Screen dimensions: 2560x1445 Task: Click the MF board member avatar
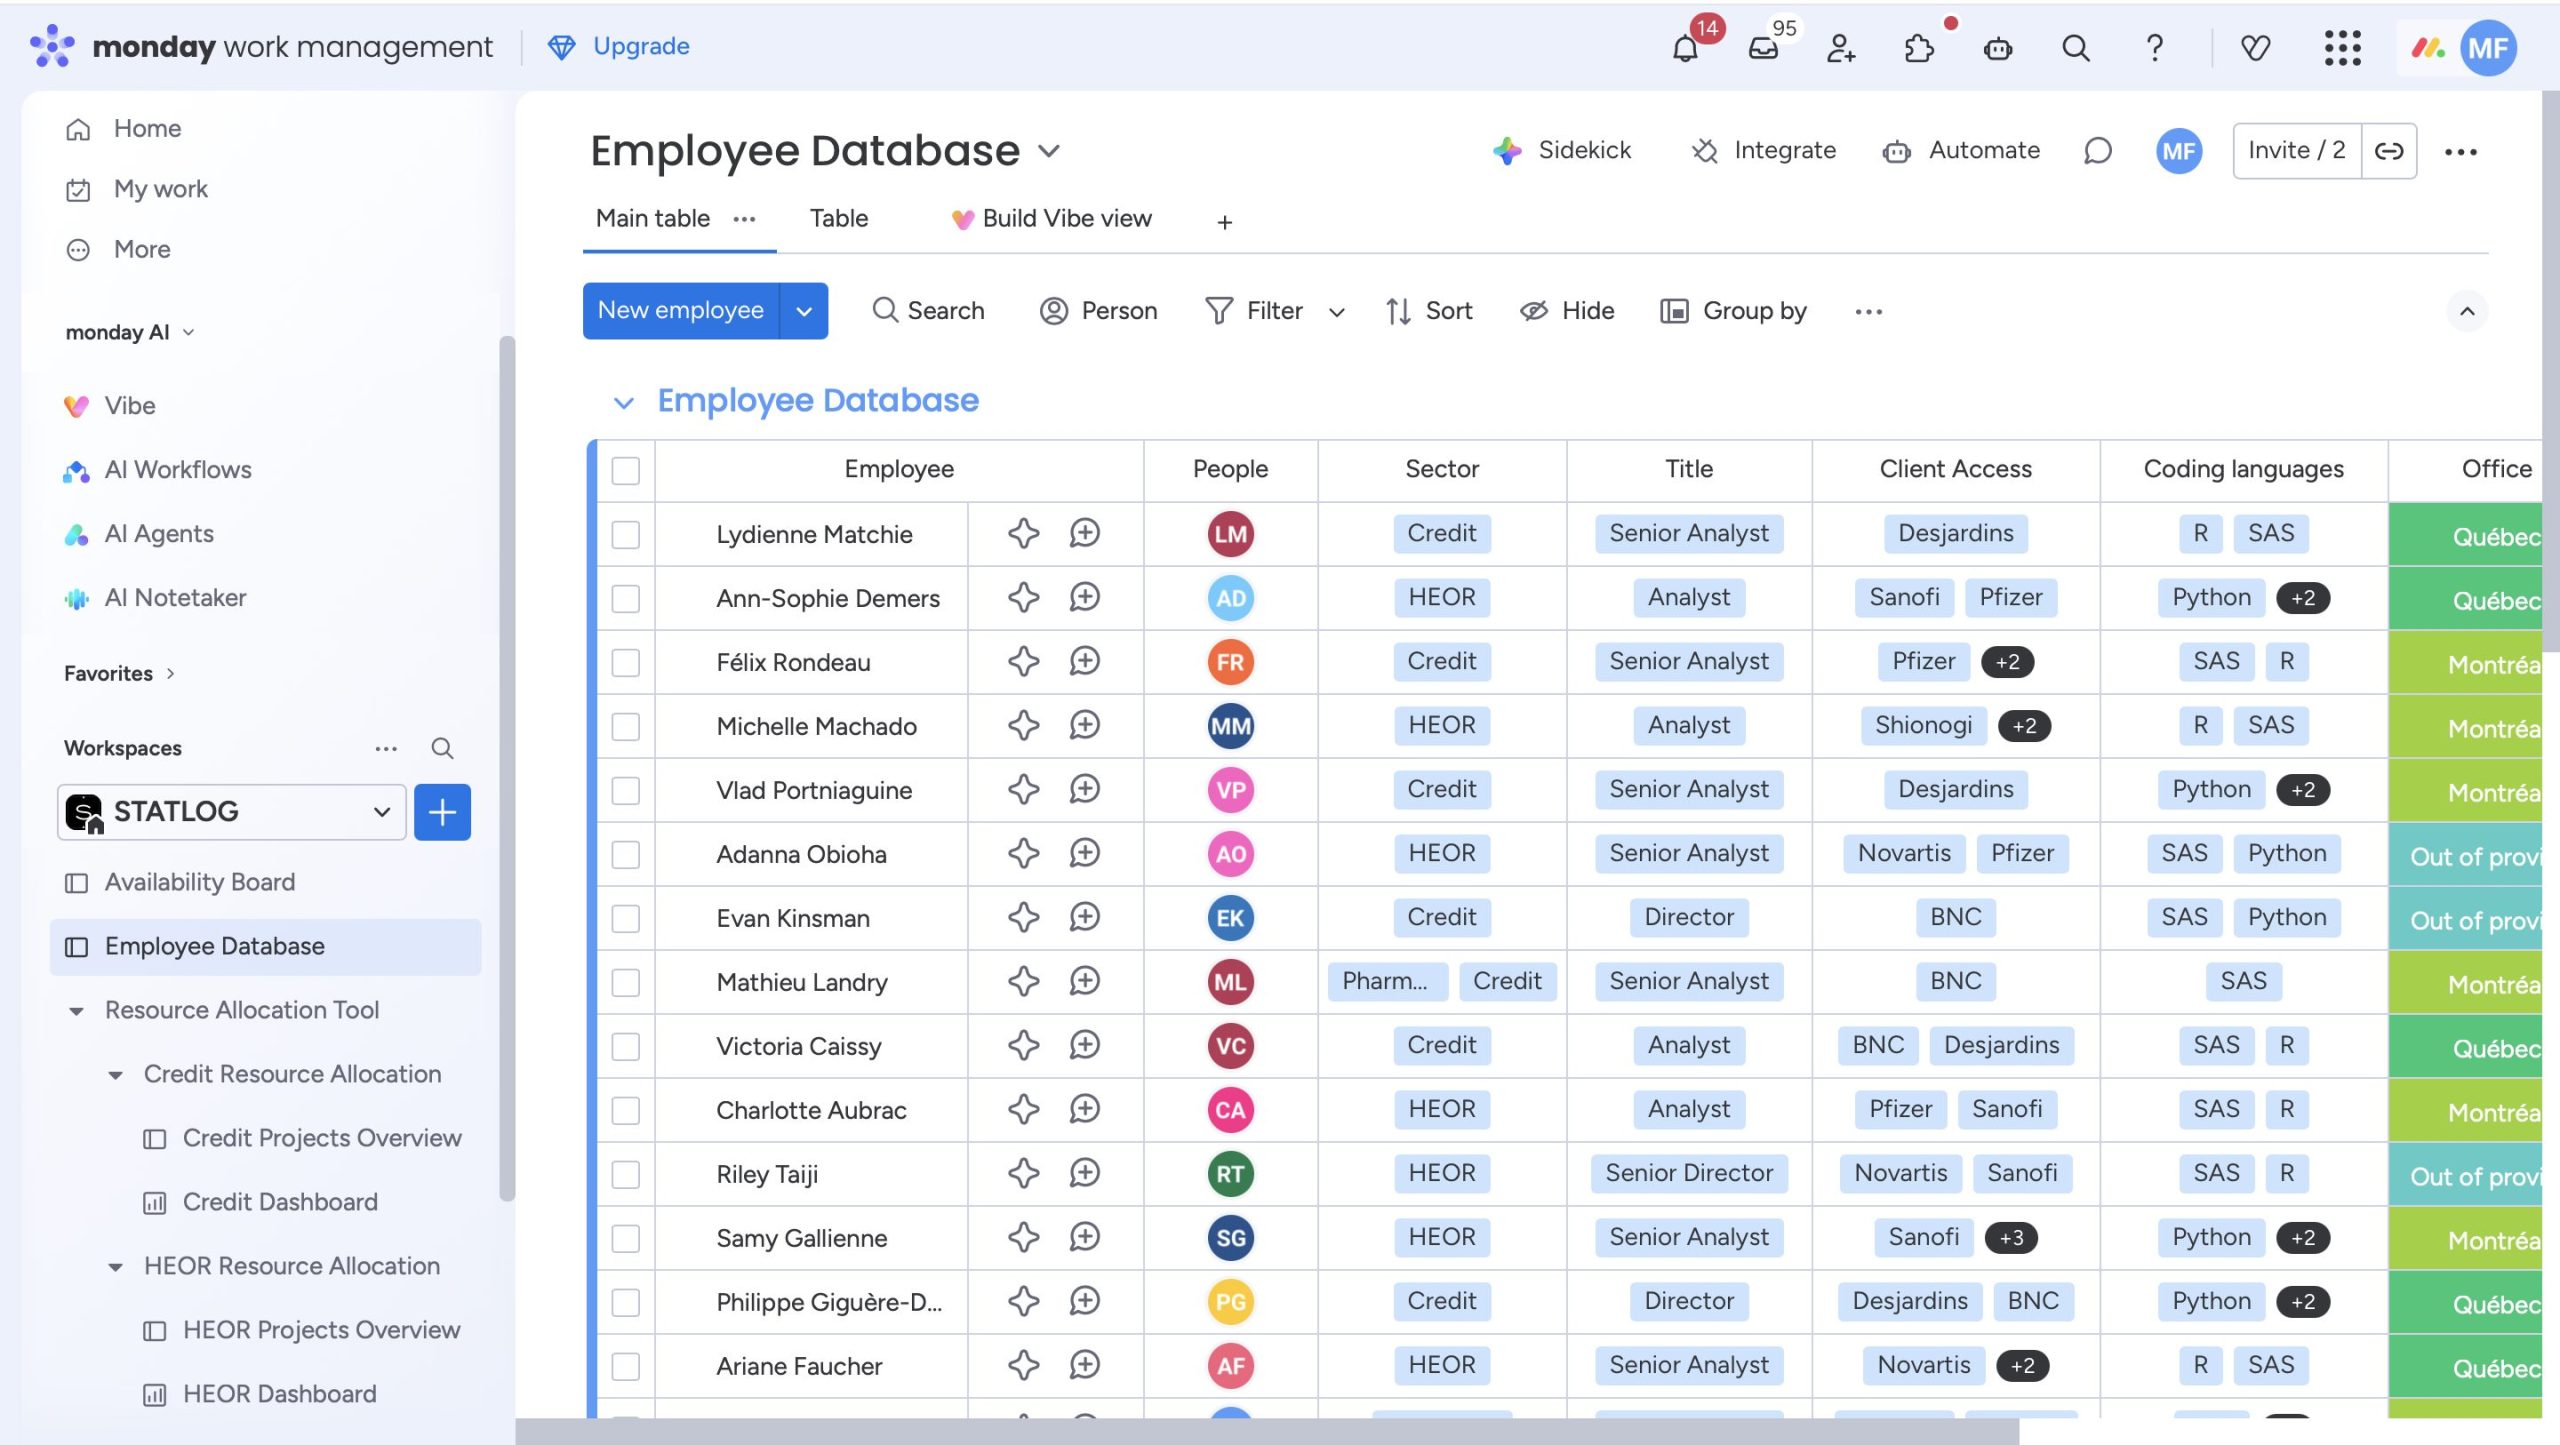click(x=2179, y=151)
